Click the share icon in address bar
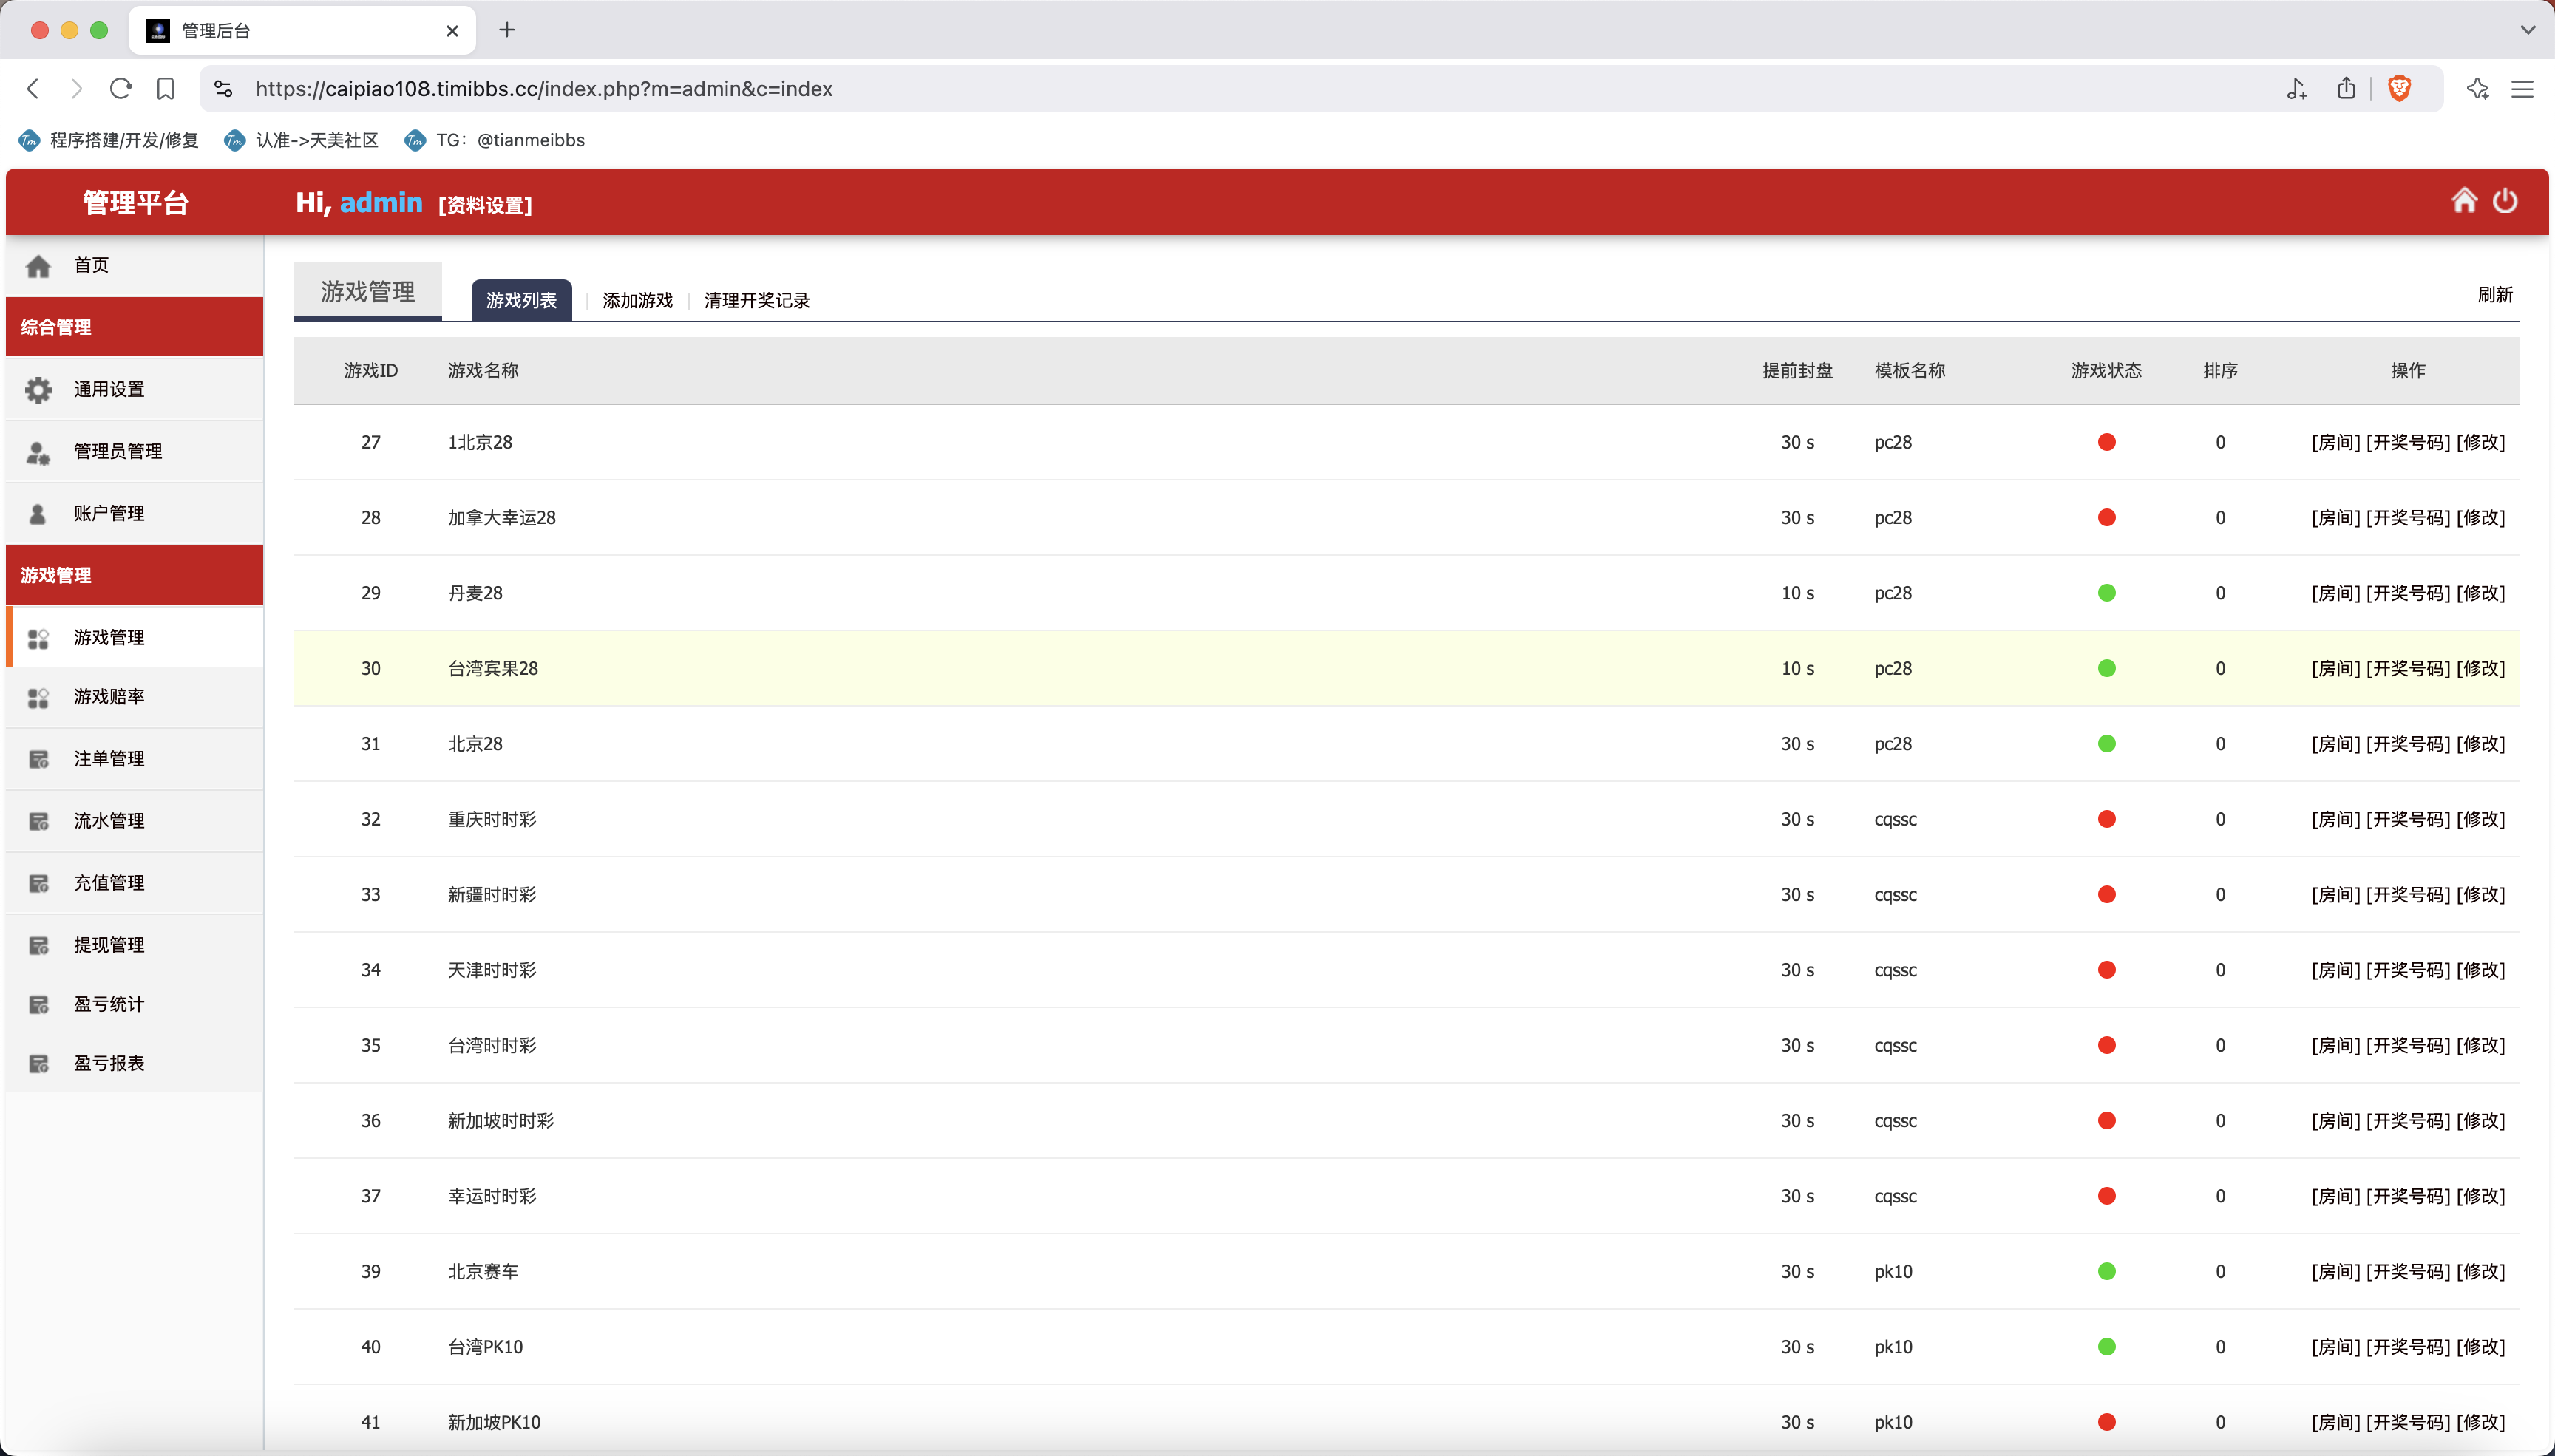This screenshot has width=2555, height=1456. pos(2346,89)
